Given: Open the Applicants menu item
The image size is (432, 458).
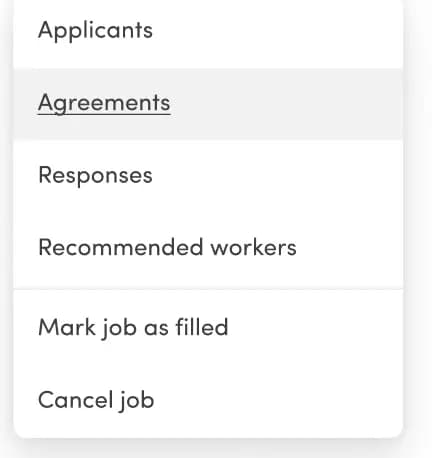Looking at the screenshot, I should tap(208, 32).
